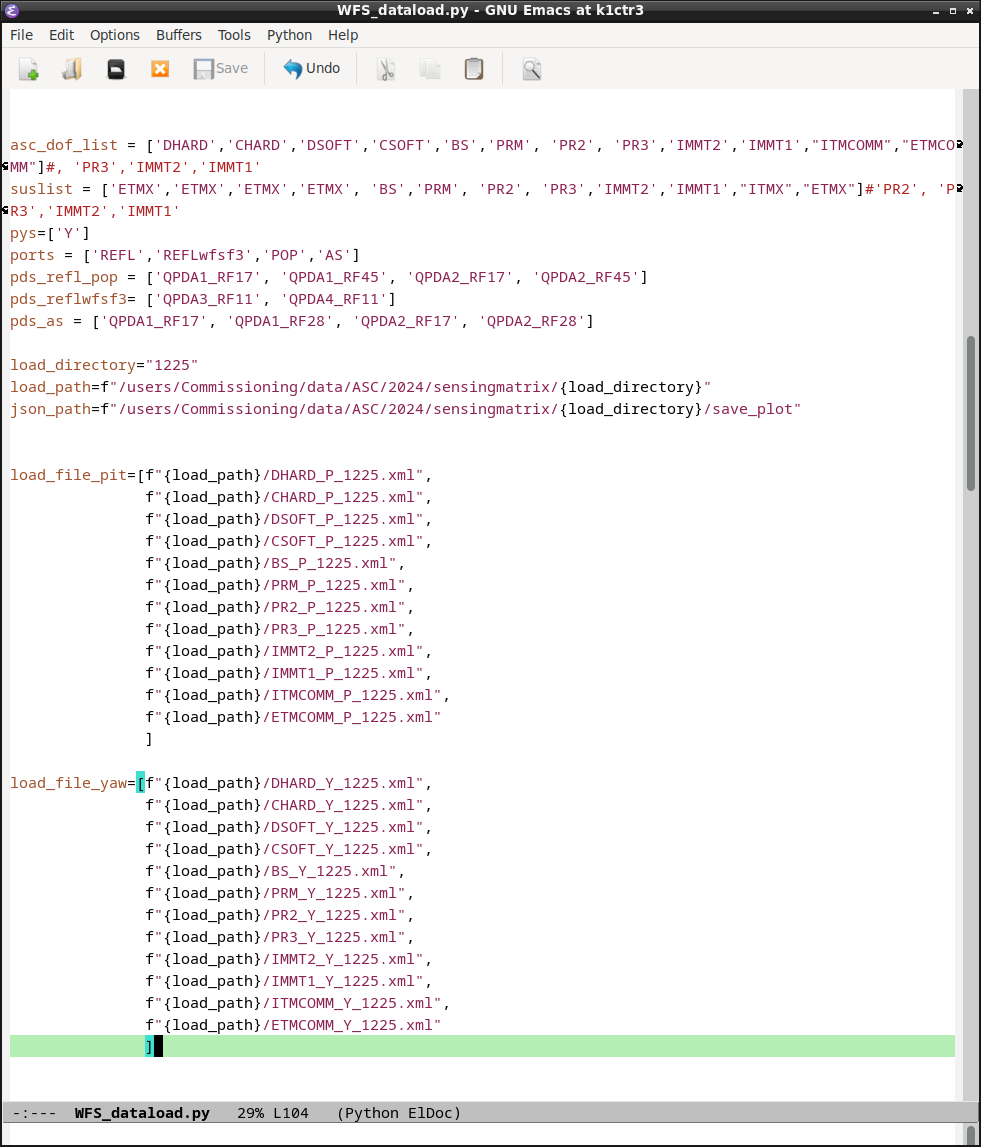The image size is (981, 1147).
Task: Click /DSOFT_Y_1225.xml text
Action: click(x=339, y=827)
